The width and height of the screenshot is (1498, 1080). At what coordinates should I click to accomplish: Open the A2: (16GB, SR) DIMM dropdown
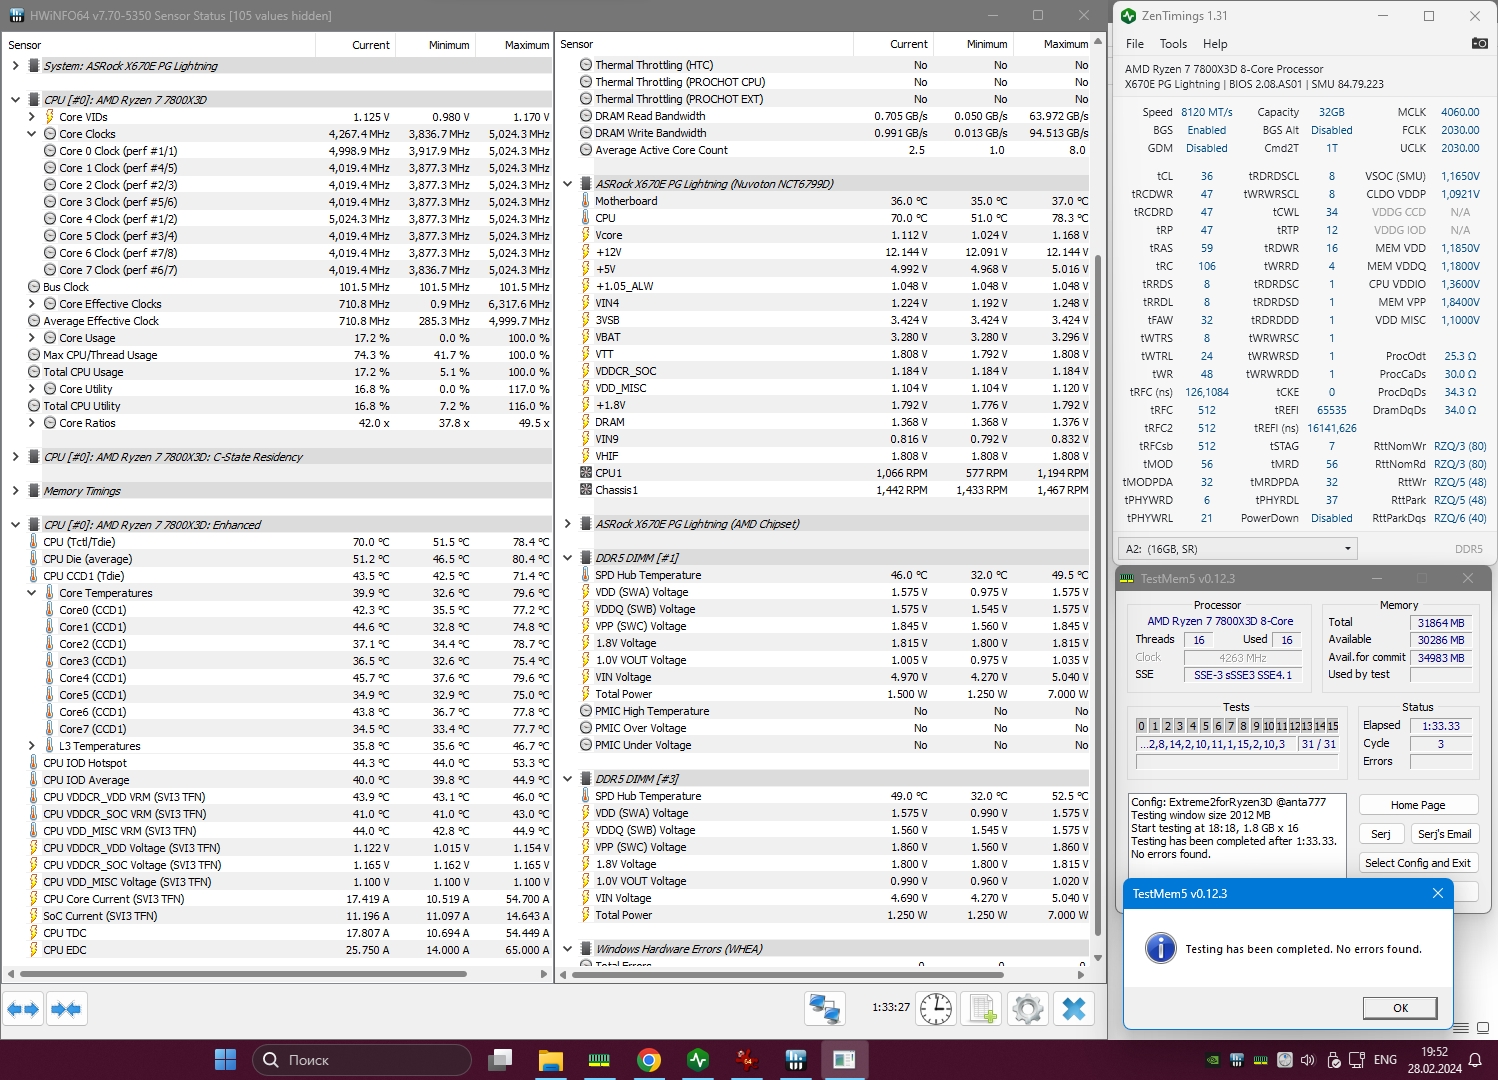(x=1238, y=549)
